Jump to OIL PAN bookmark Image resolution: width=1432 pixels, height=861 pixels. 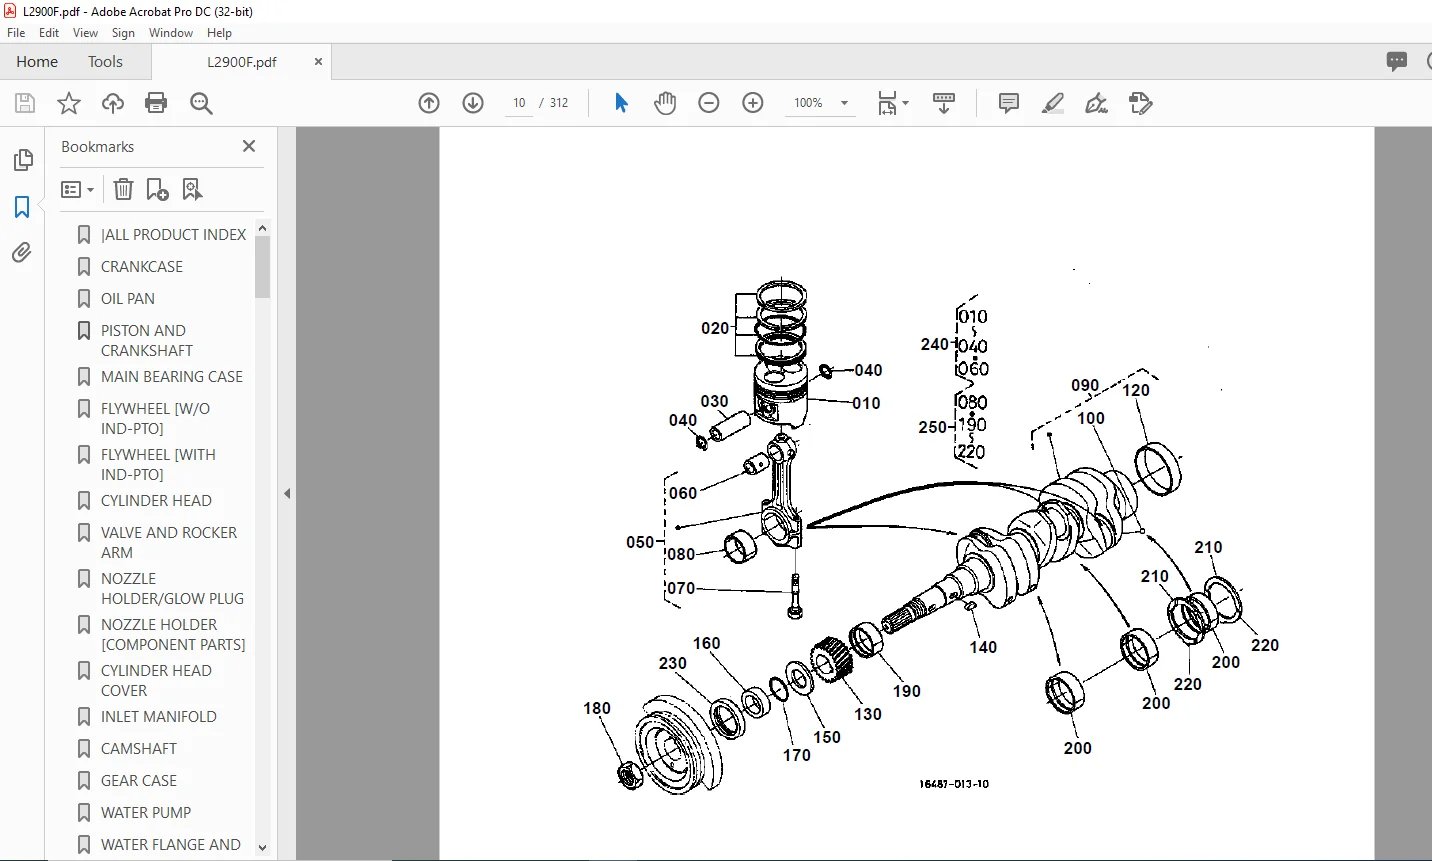tap(128, 298)
